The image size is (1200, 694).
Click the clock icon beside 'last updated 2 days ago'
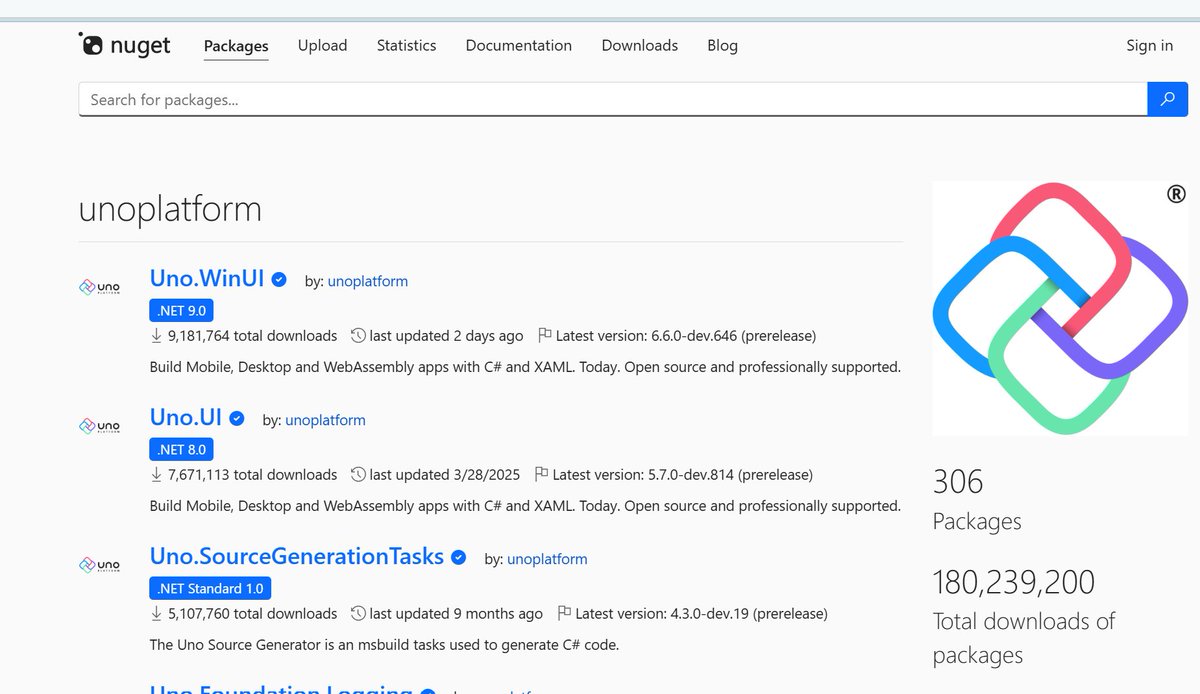(x=358, y=336)
